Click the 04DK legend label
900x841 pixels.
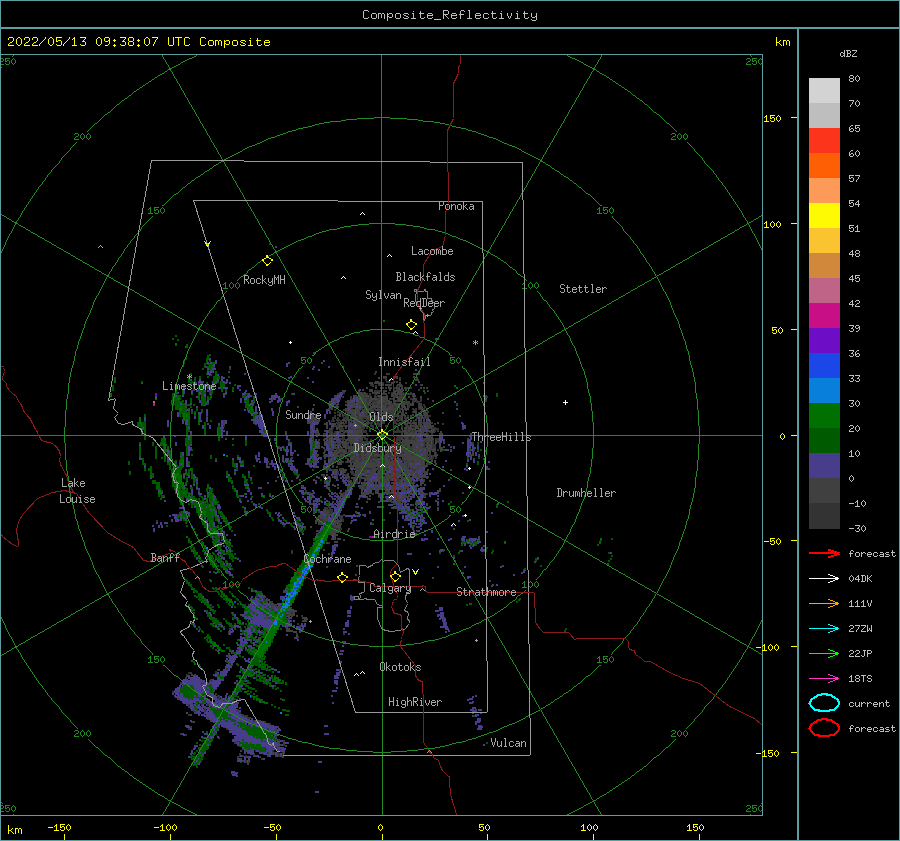[x=860, y=578]
